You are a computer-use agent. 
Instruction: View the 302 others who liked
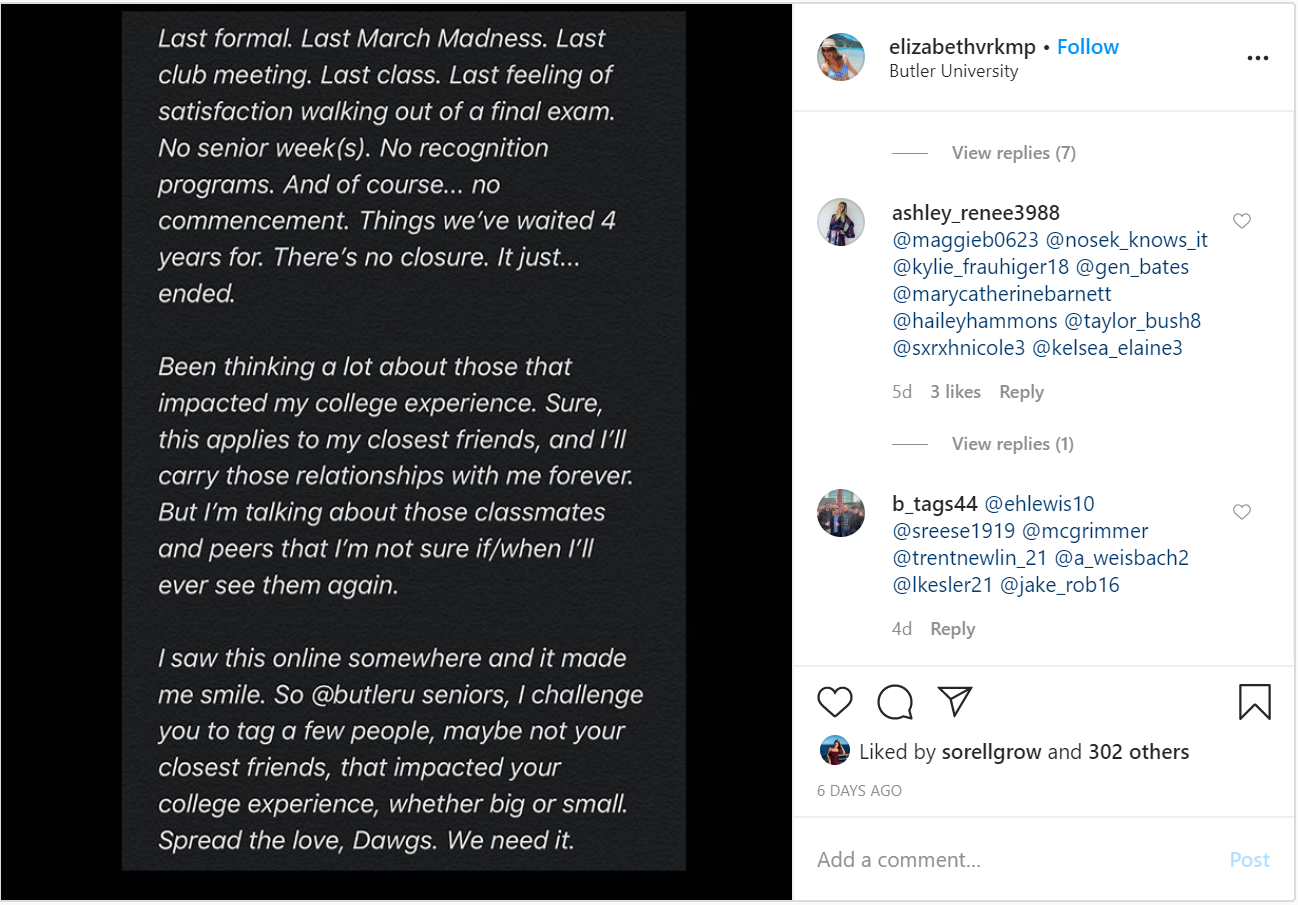[1139, 752]
